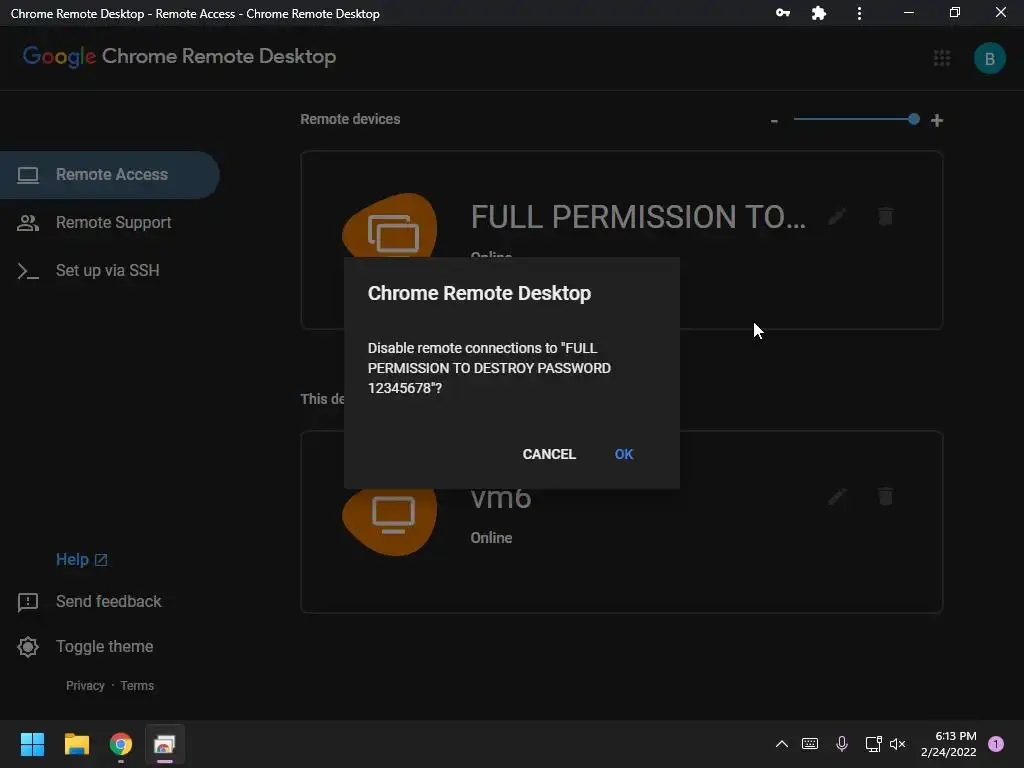Delete the vm6 device

[x=885, y=496]
